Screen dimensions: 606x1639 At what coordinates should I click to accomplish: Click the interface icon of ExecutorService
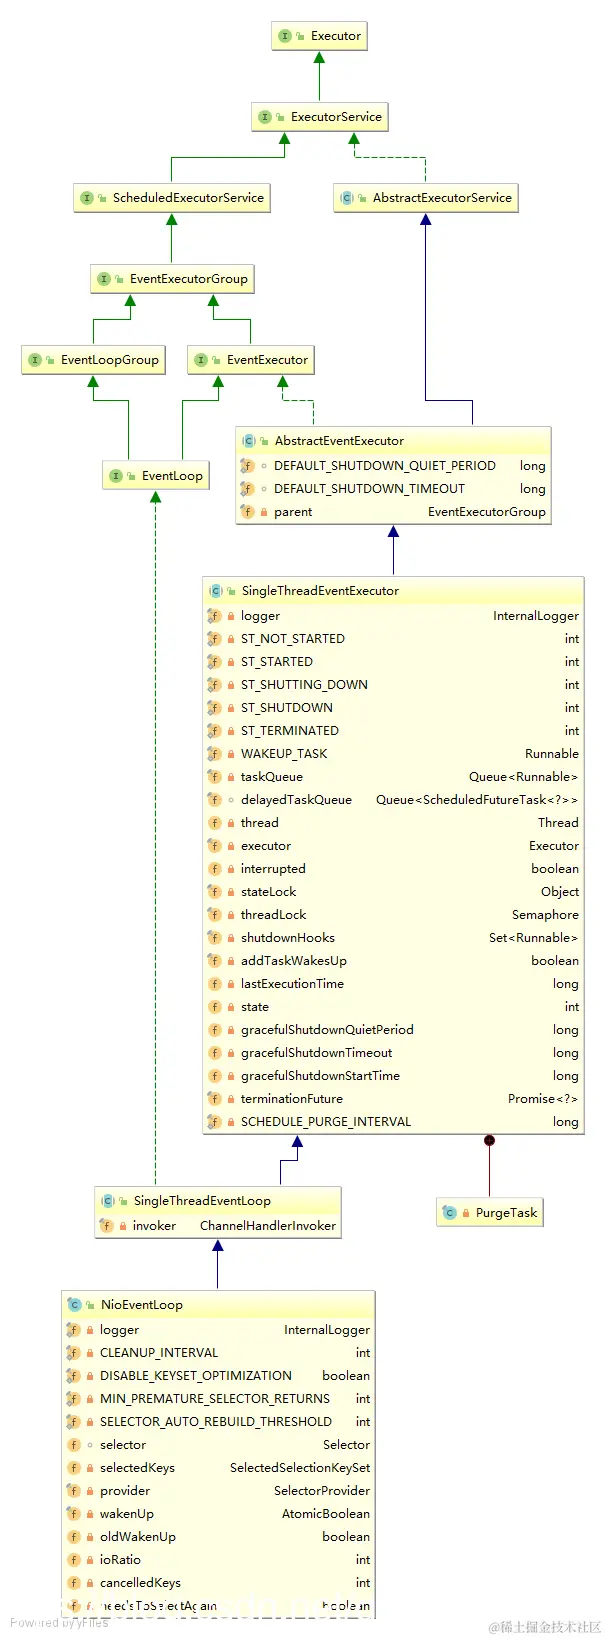tap(265, 117)
